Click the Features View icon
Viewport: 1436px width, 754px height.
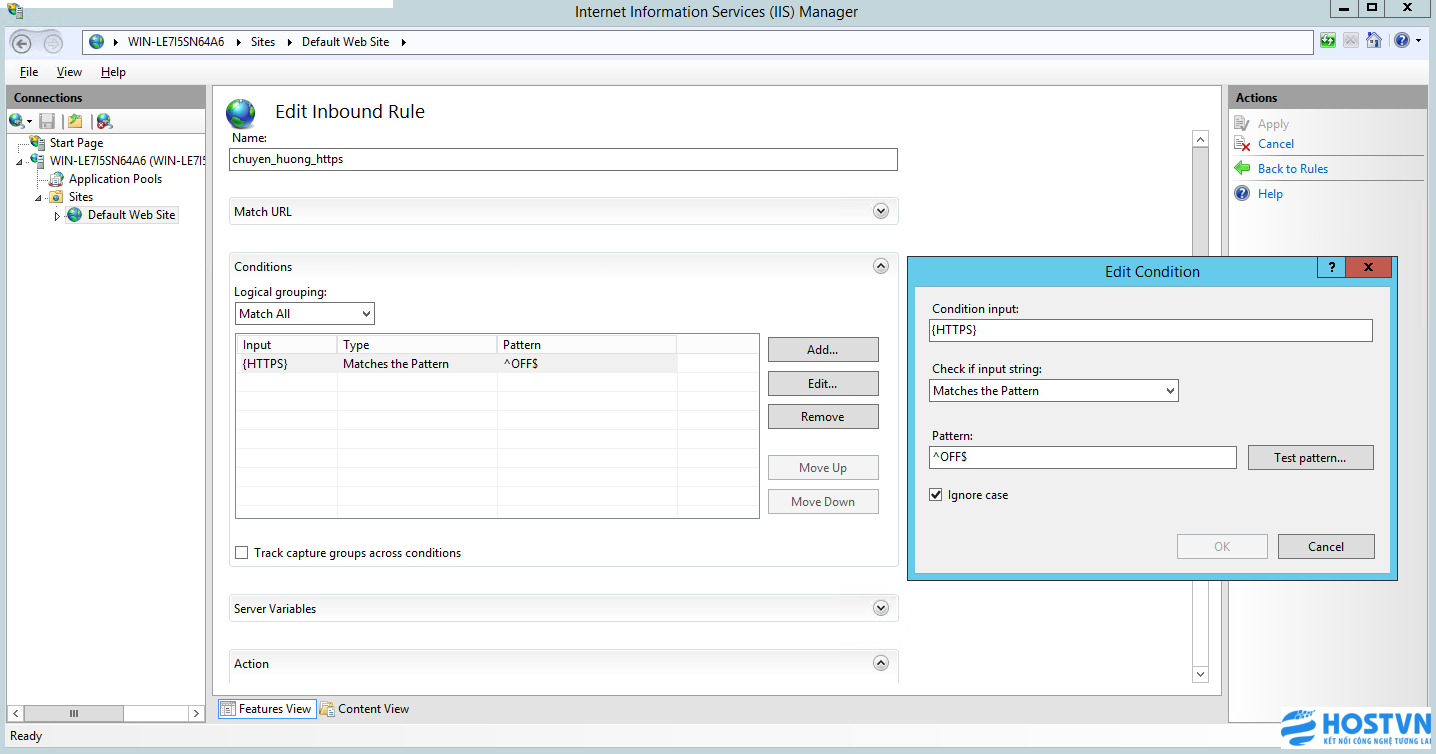pos(228,709)
